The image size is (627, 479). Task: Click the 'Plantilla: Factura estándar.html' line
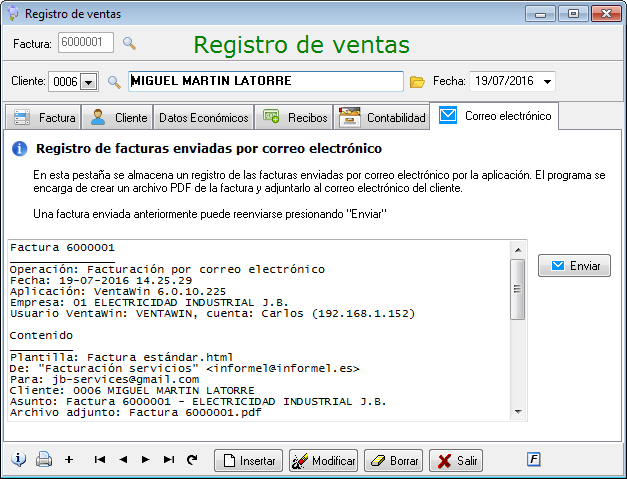[122, 357]
